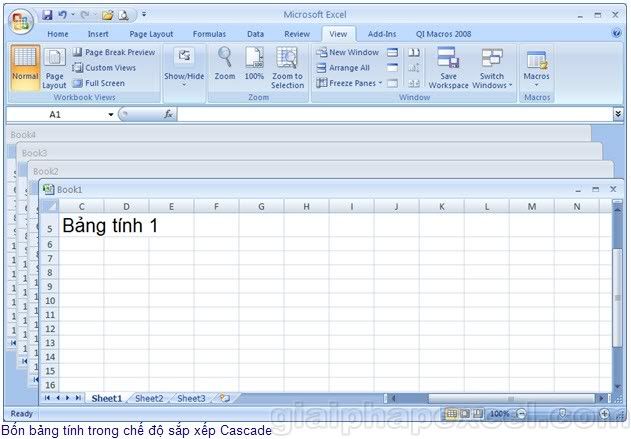Switch to Sheet2 tab
Image resolution: width=631 pixels, height=439 pixels.
[149, 398]
